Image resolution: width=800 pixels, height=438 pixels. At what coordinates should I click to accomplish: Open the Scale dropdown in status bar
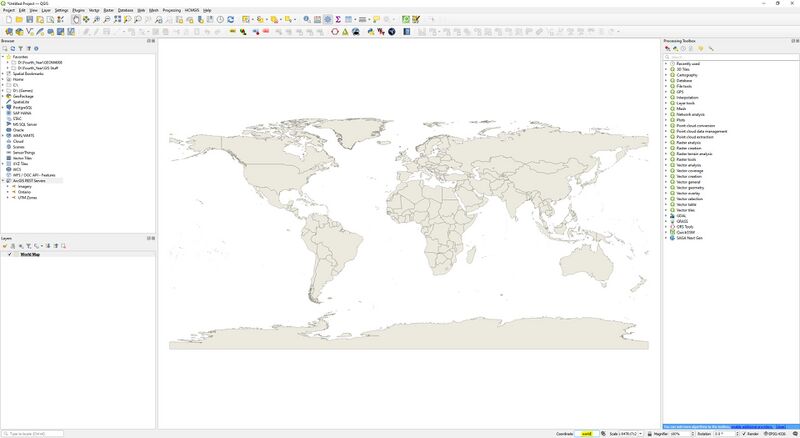click(x=641, y=433)
